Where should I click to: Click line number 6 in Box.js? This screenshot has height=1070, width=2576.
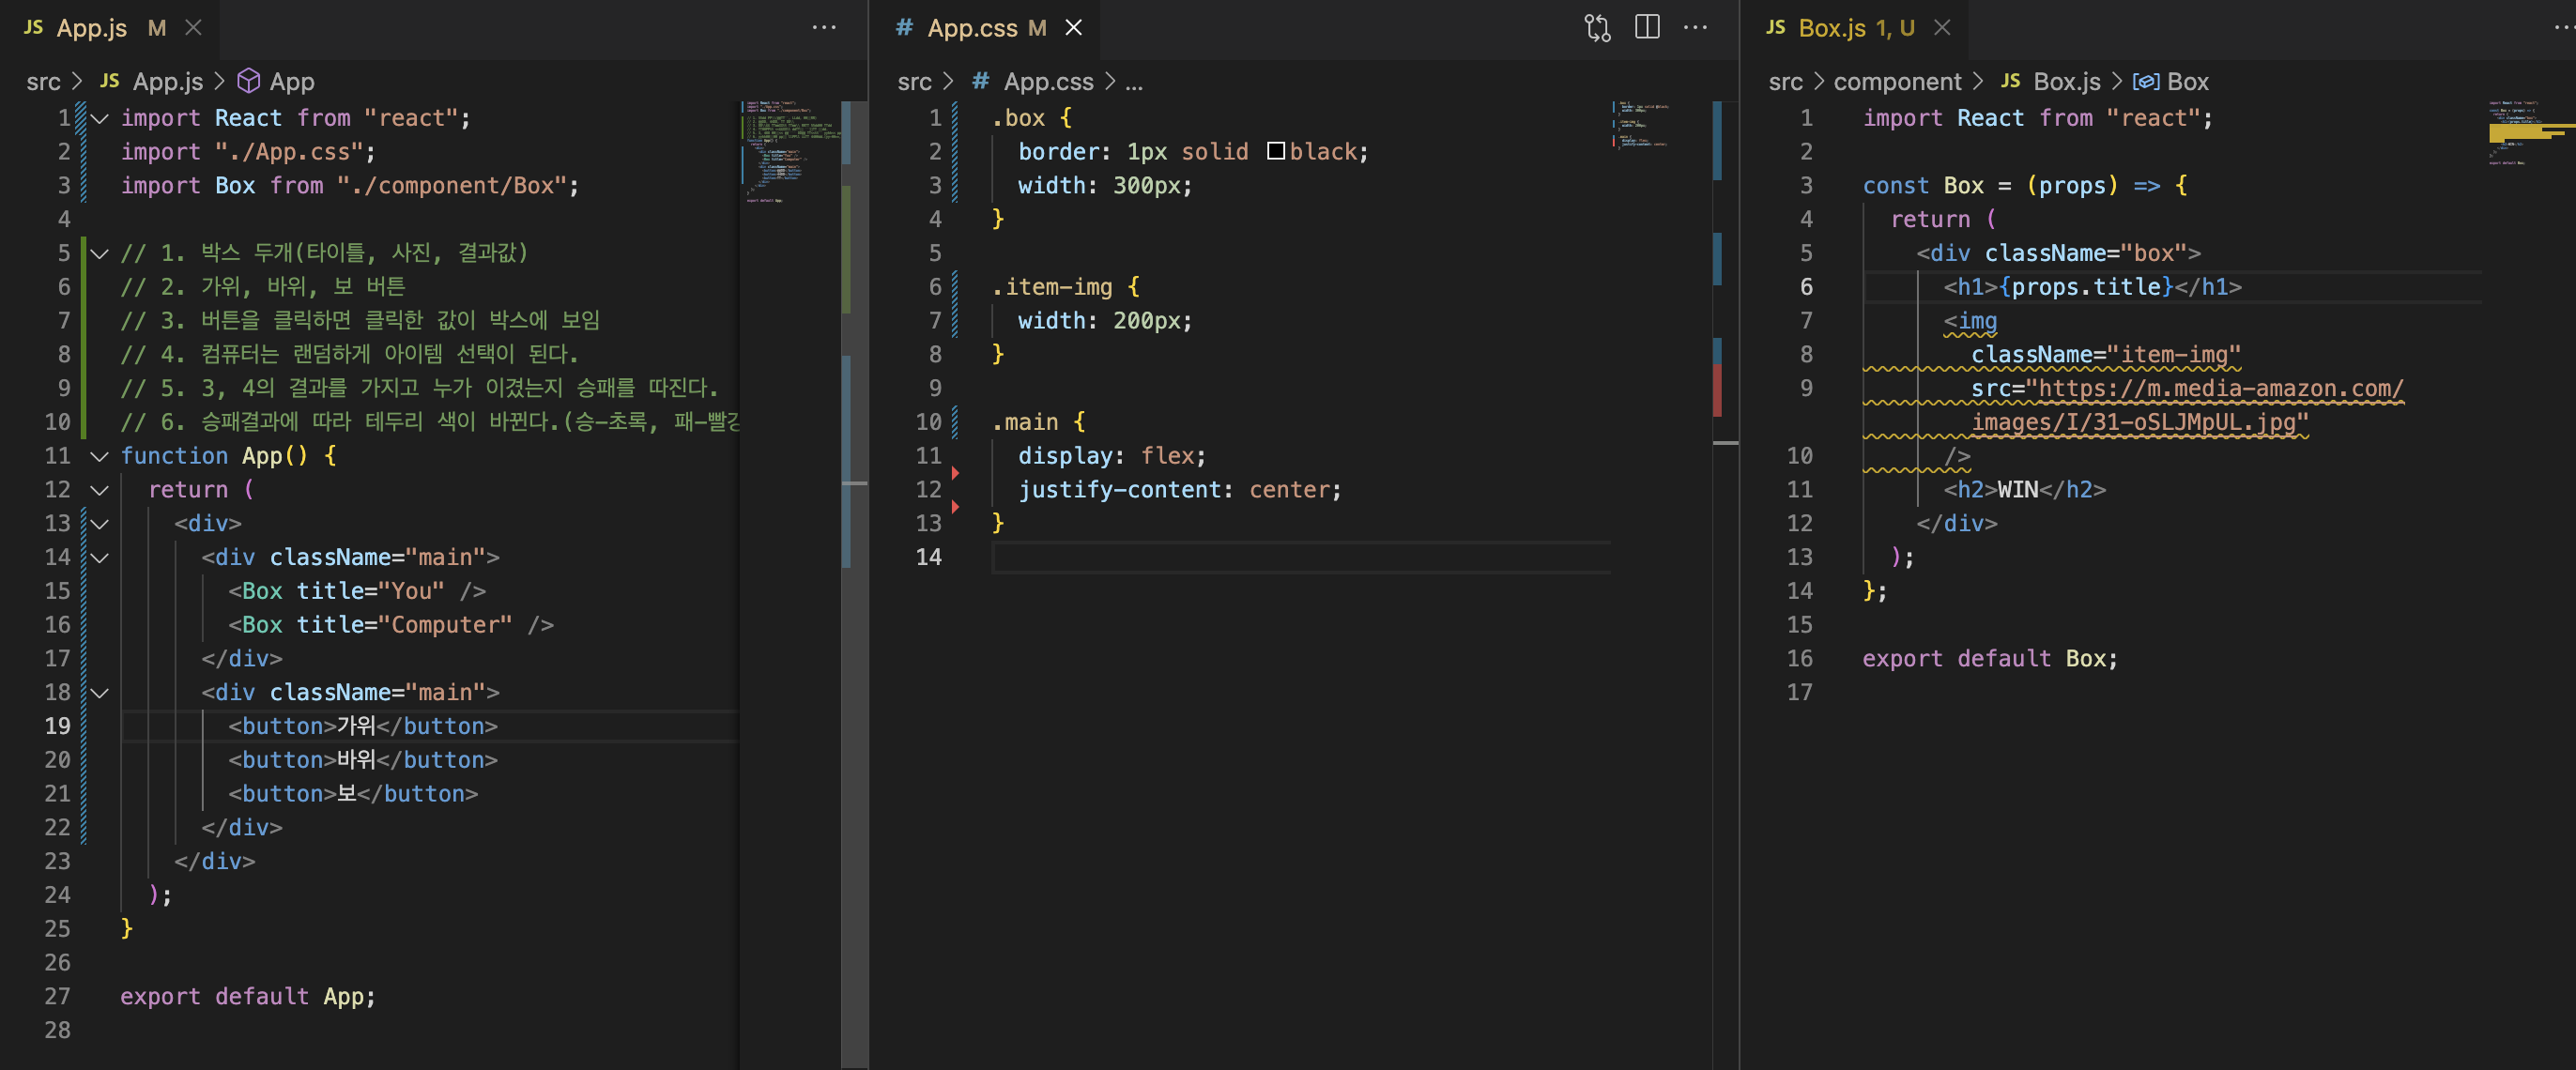click(x=1806, y=287)
